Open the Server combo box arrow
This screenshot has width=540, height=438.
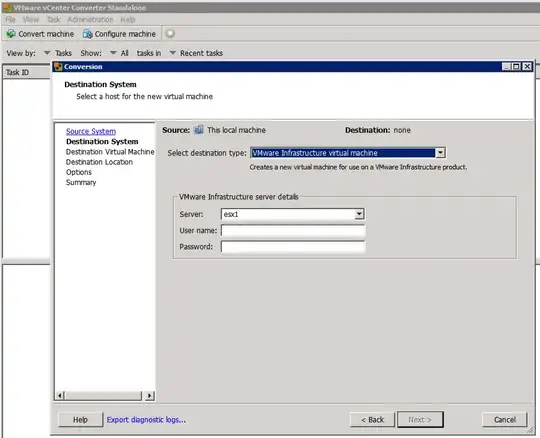click(x=359, y=214)
